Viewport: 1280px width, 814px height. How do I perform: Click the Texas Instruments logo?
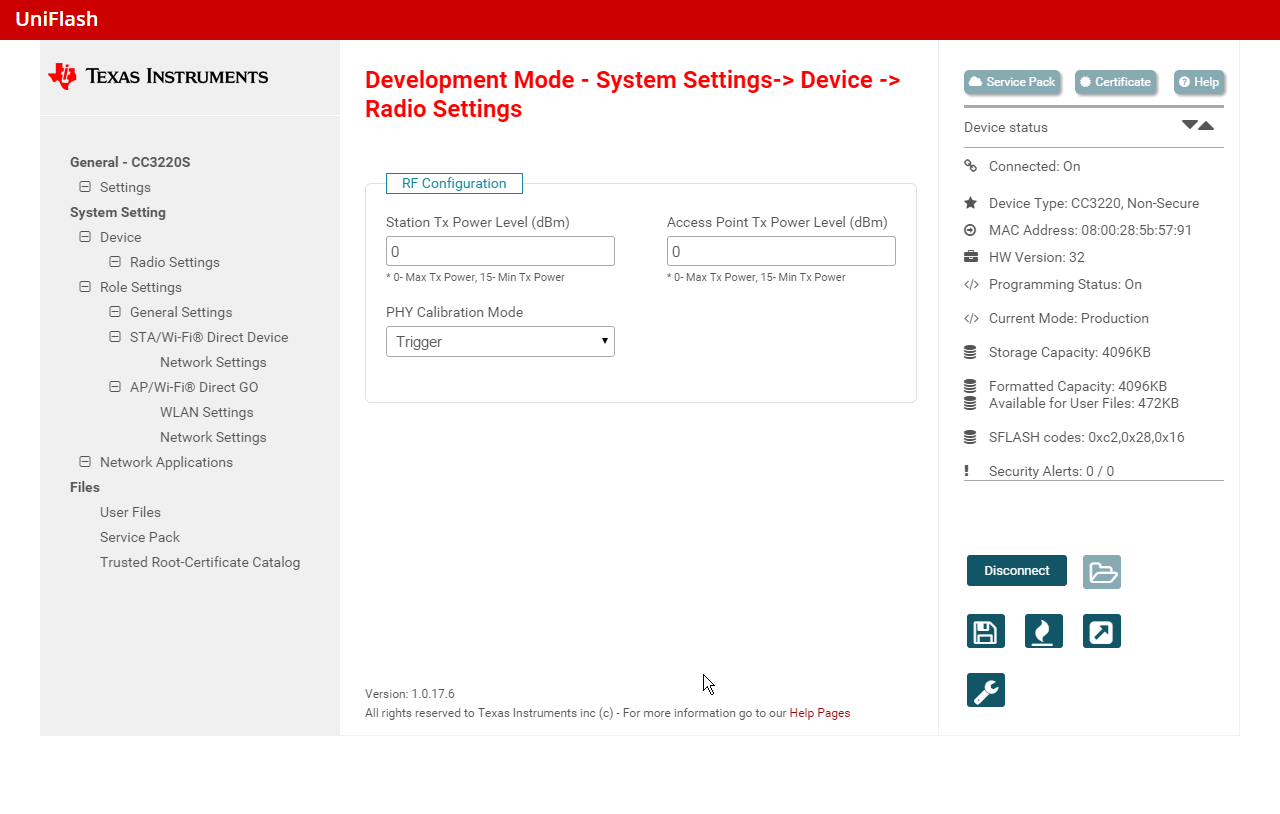pyautogui.click(x=159, y=76)
